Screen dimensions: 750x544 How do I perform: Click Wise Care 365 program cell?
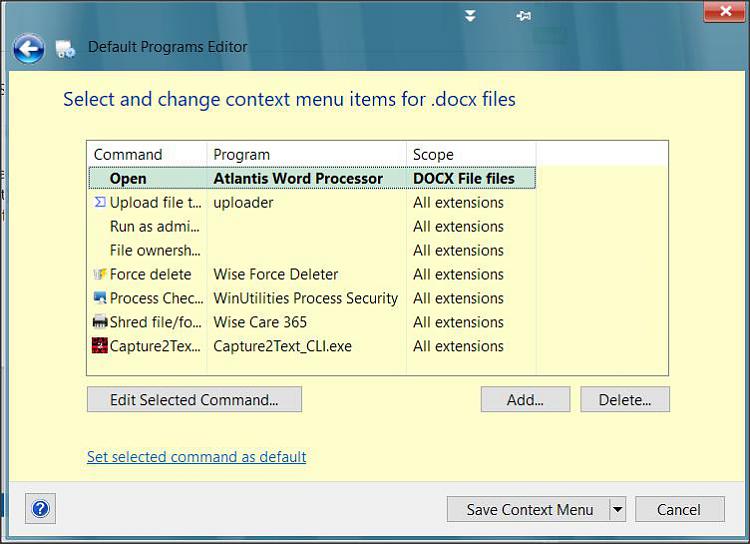pyautogui.click(x=260, y=322)
